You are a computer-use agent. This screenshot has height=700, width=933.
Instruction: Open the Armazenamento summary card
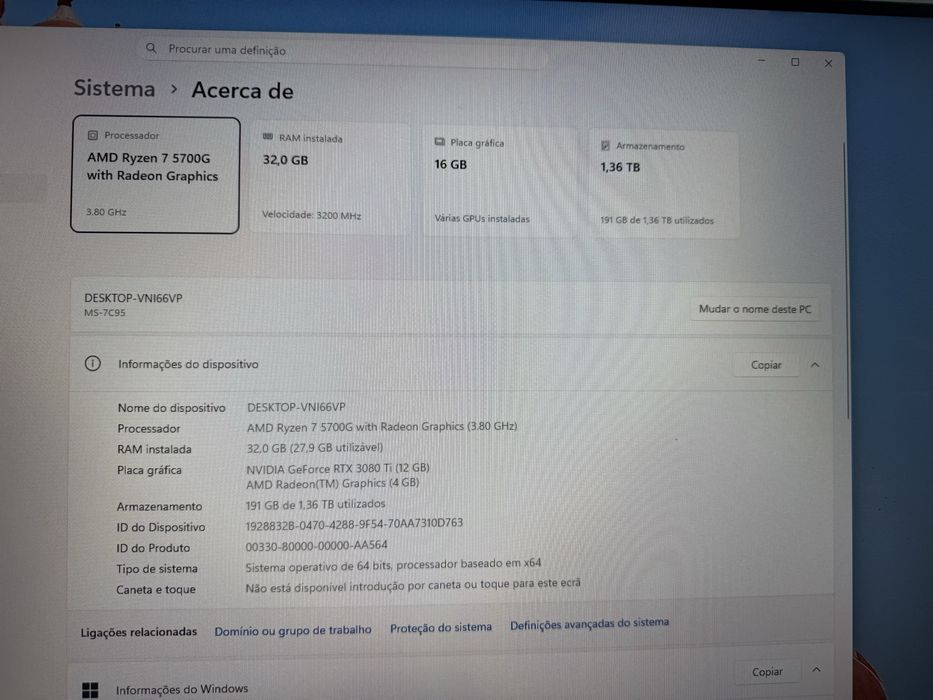pyautogui.click(x=664, y=184)
